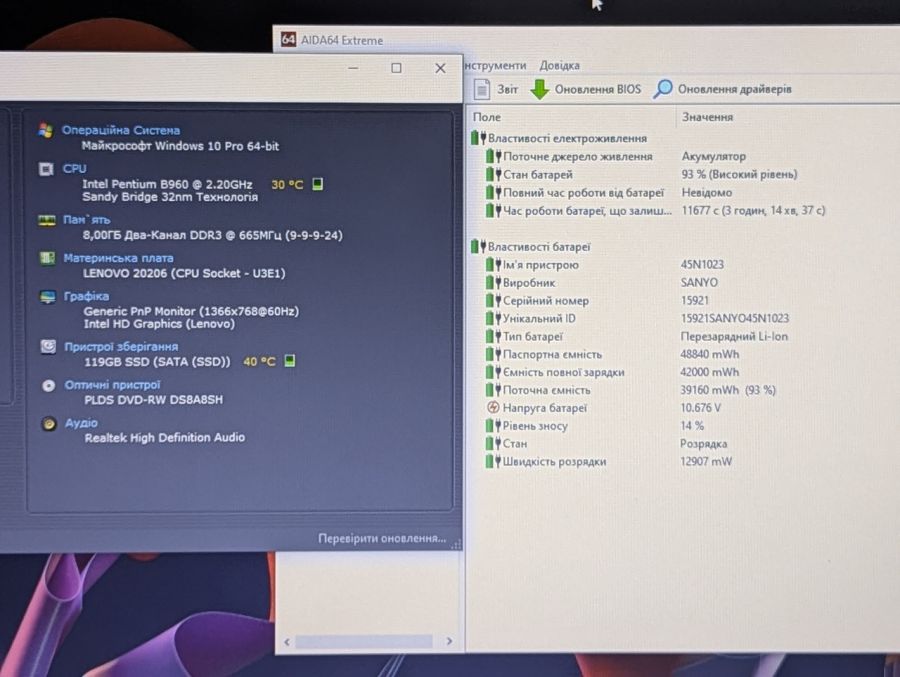Viewport: 900px width, 677px height.
Task: Click battery icon beside Повний час роботи
Action: (493, 192)
